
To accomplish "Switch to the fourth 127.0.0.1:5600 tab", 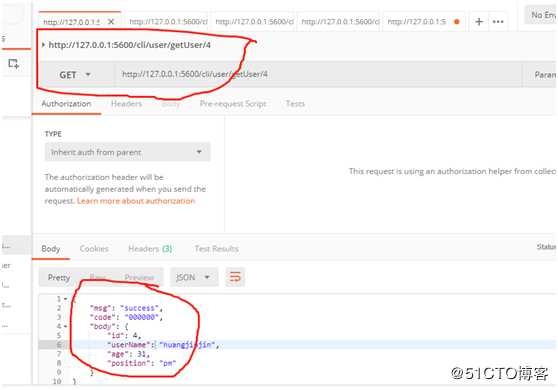I will (340, 22).
